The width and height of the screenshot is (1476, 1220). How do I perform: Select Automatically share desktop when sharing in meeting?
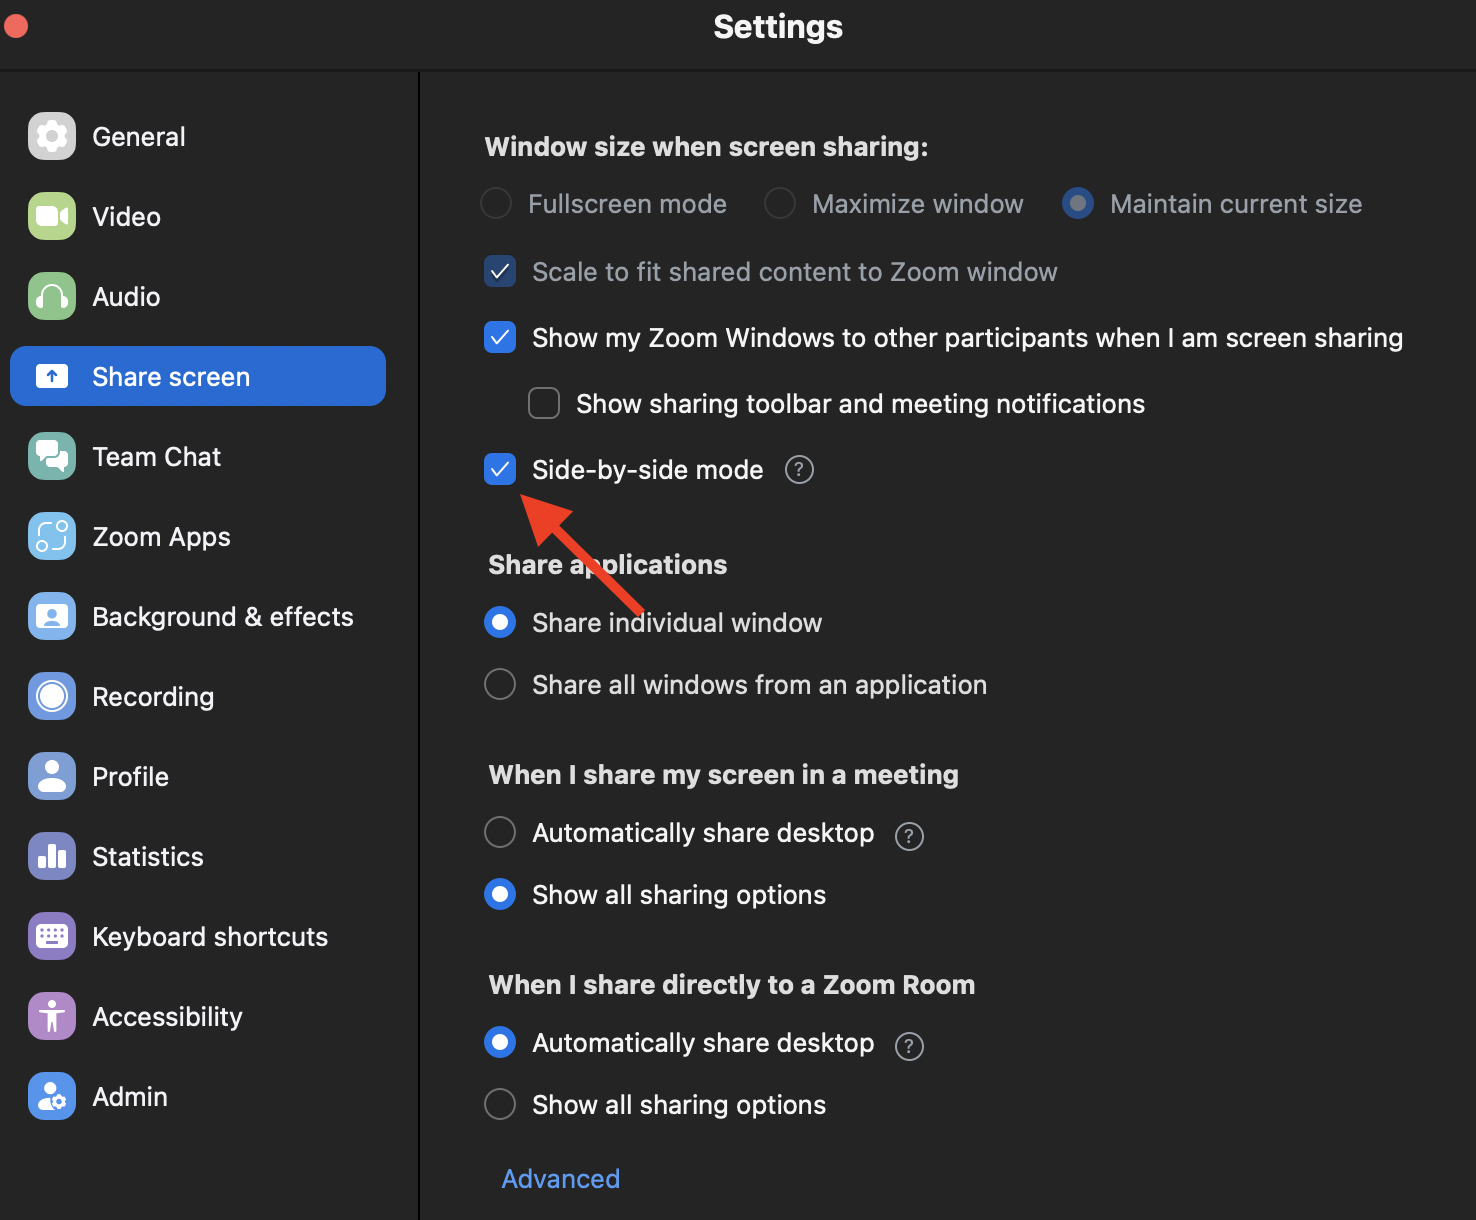[499, 832]
